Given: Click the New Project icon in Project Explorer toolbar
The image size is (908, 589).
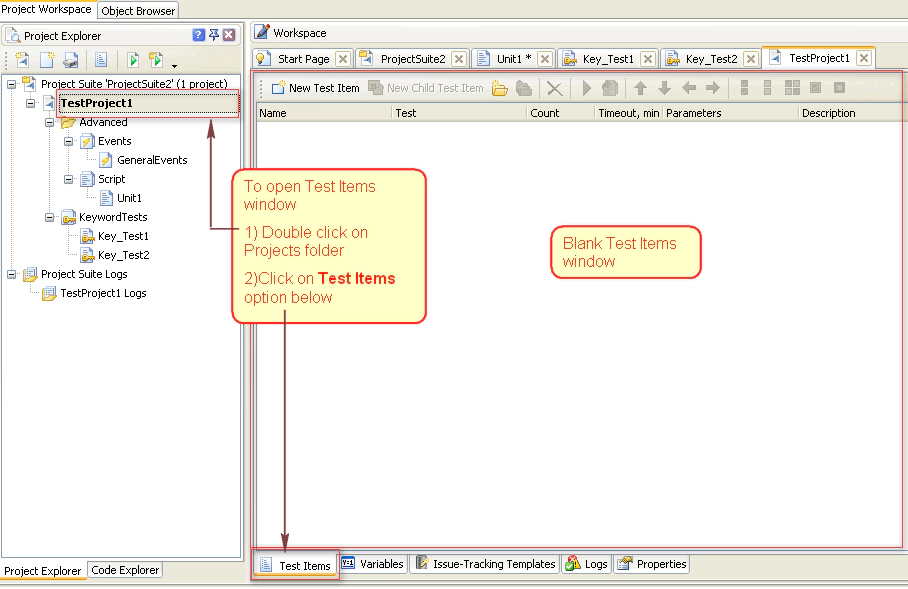Looking at the screenshot, I should click(22, 60).
